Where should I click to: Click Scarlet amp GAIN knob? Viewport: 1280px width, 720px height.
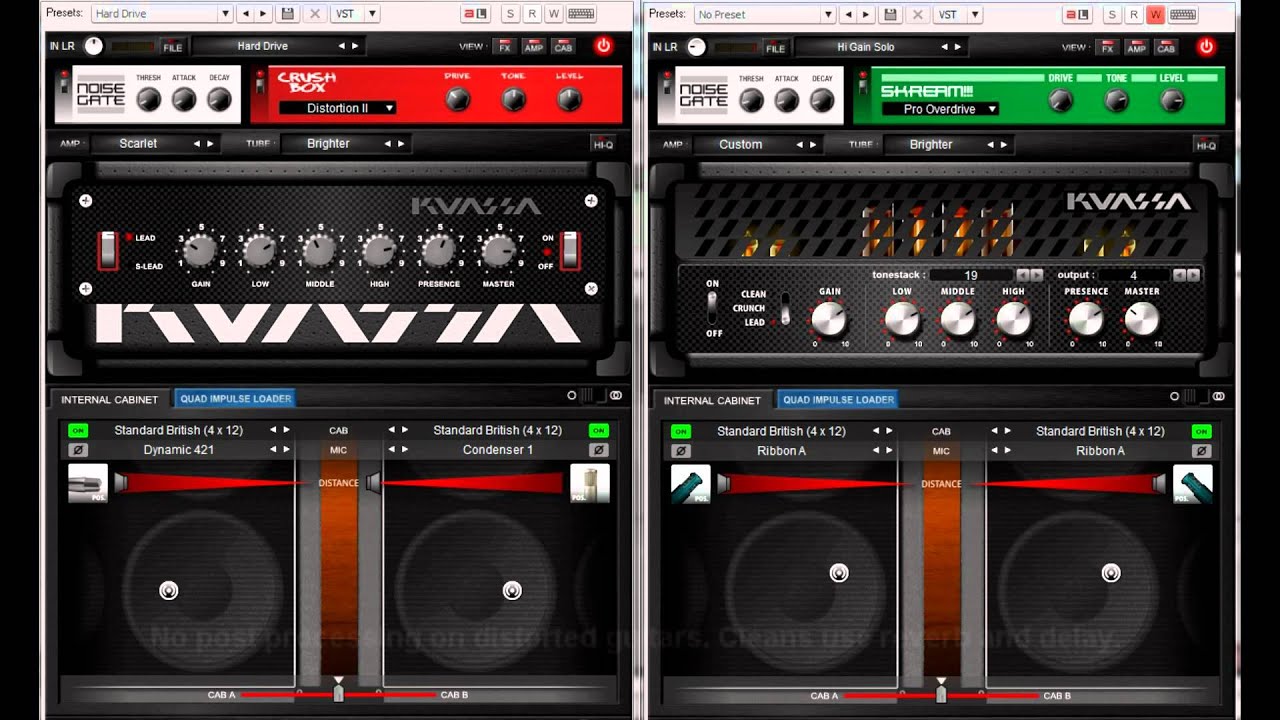click(x=200, y=251)
